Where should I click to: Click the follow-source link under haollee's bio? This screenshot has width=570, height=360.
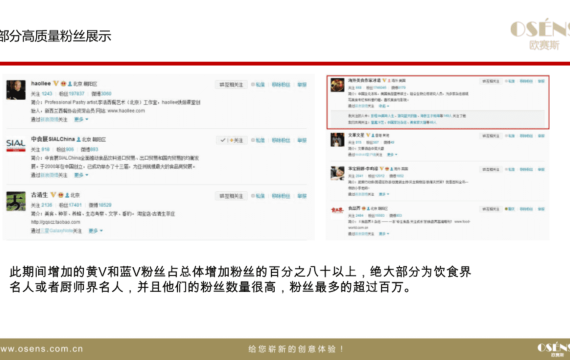click(x=49, y=119)
